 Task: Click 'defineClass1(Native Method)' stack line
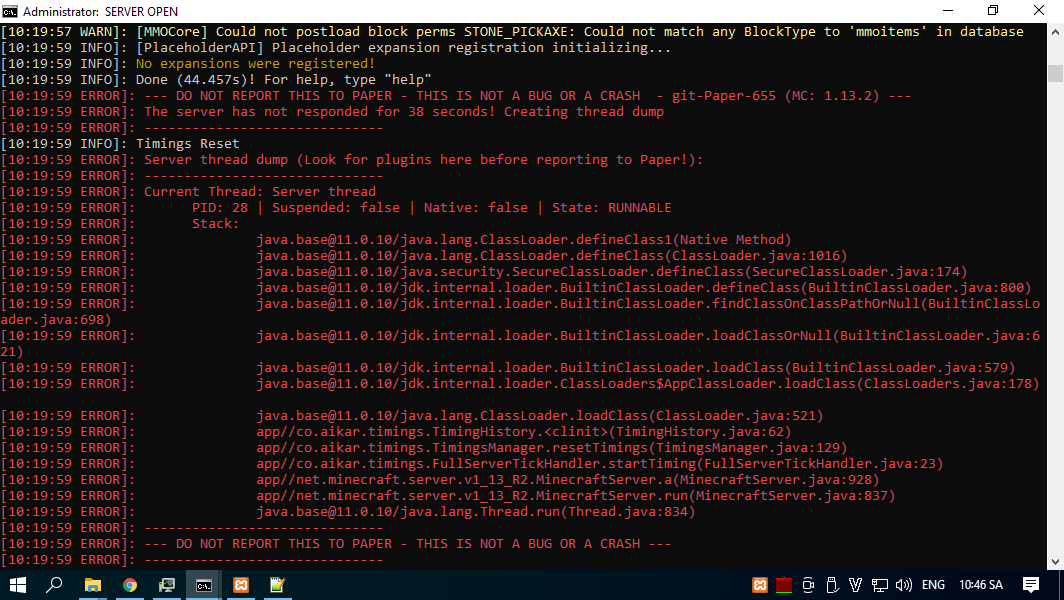[524, 240]
